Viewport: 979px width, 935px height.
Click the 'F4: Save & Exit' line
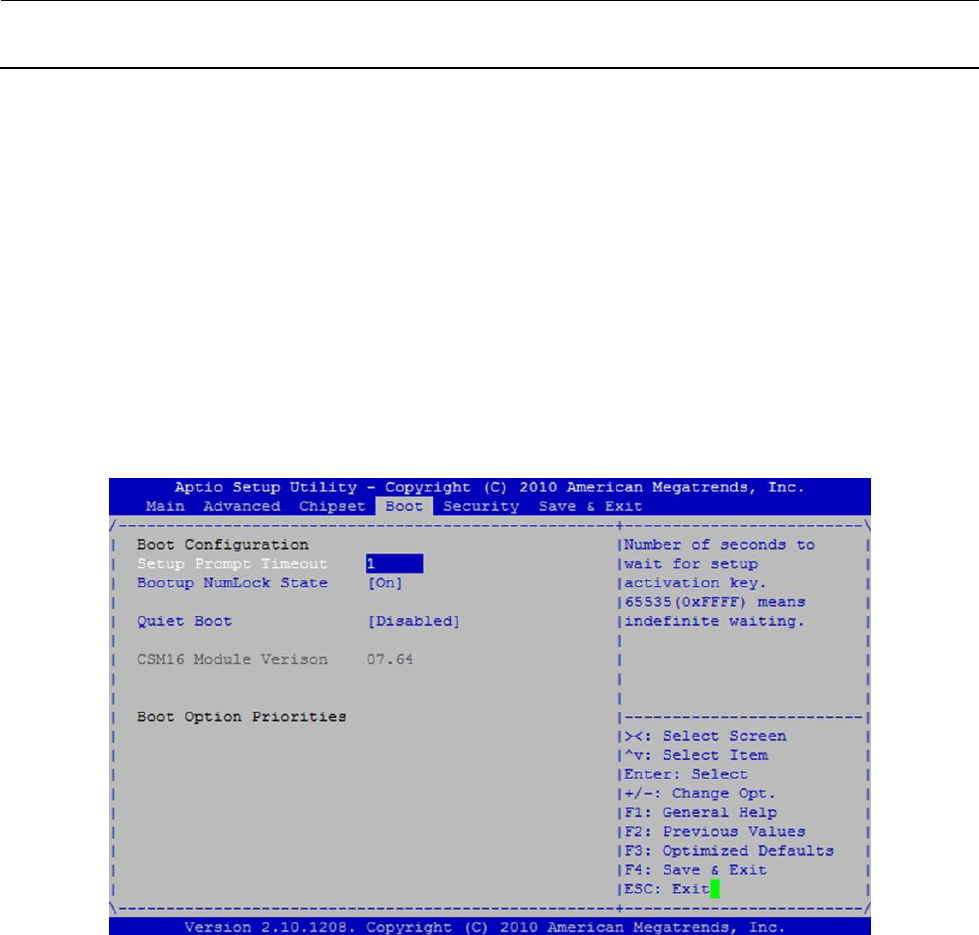coord(695,870)
